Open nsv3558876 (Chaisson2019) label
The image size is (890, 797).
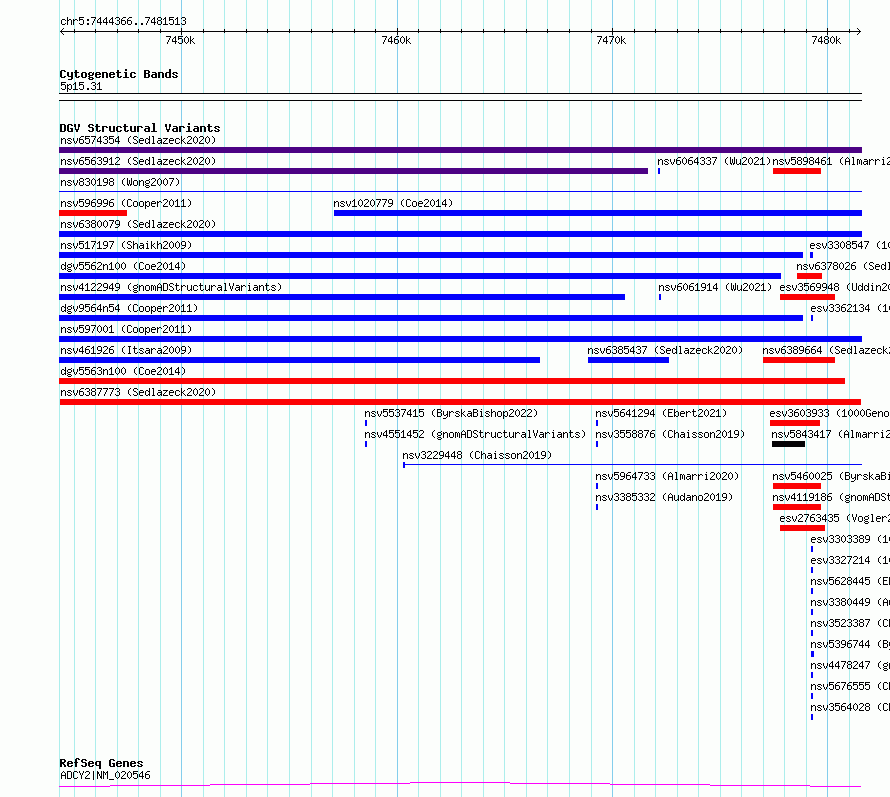(x=670, y=434)
